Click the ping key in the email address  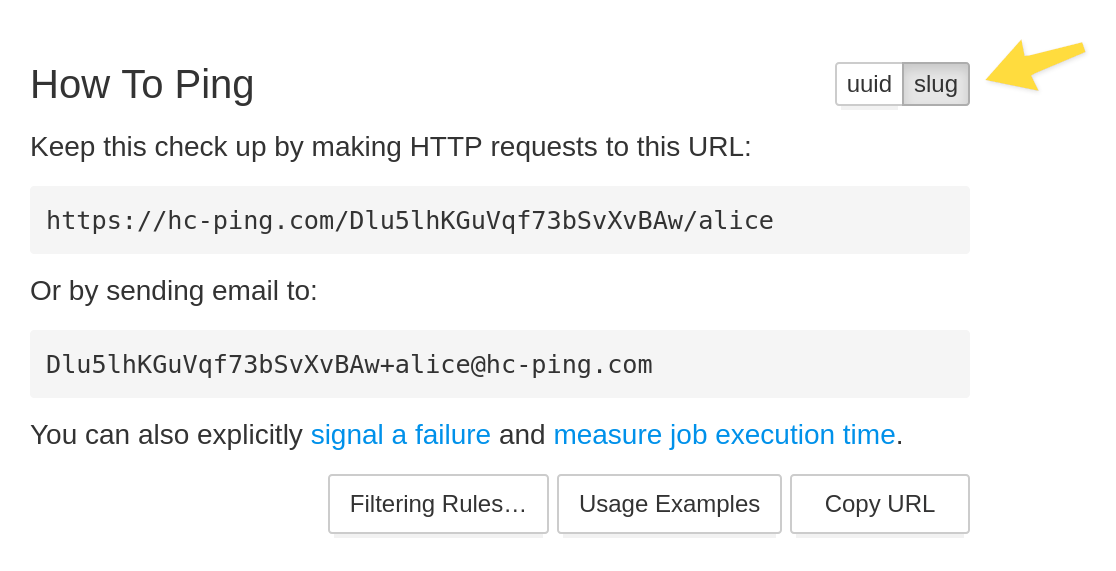point(212,365)
